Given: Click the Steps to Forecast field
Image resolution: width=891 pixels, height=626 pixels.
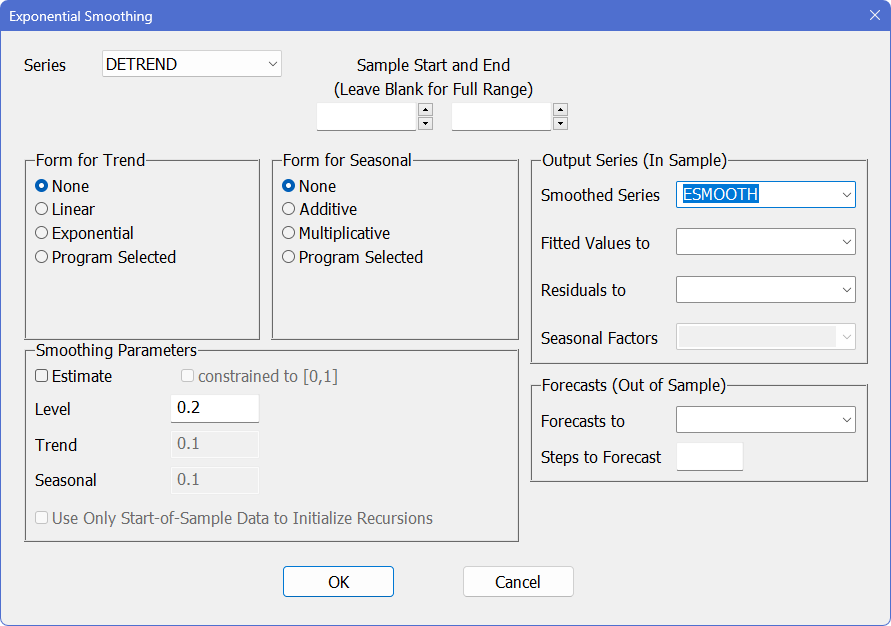Looking at the screenshot, I should click(709, 457).
